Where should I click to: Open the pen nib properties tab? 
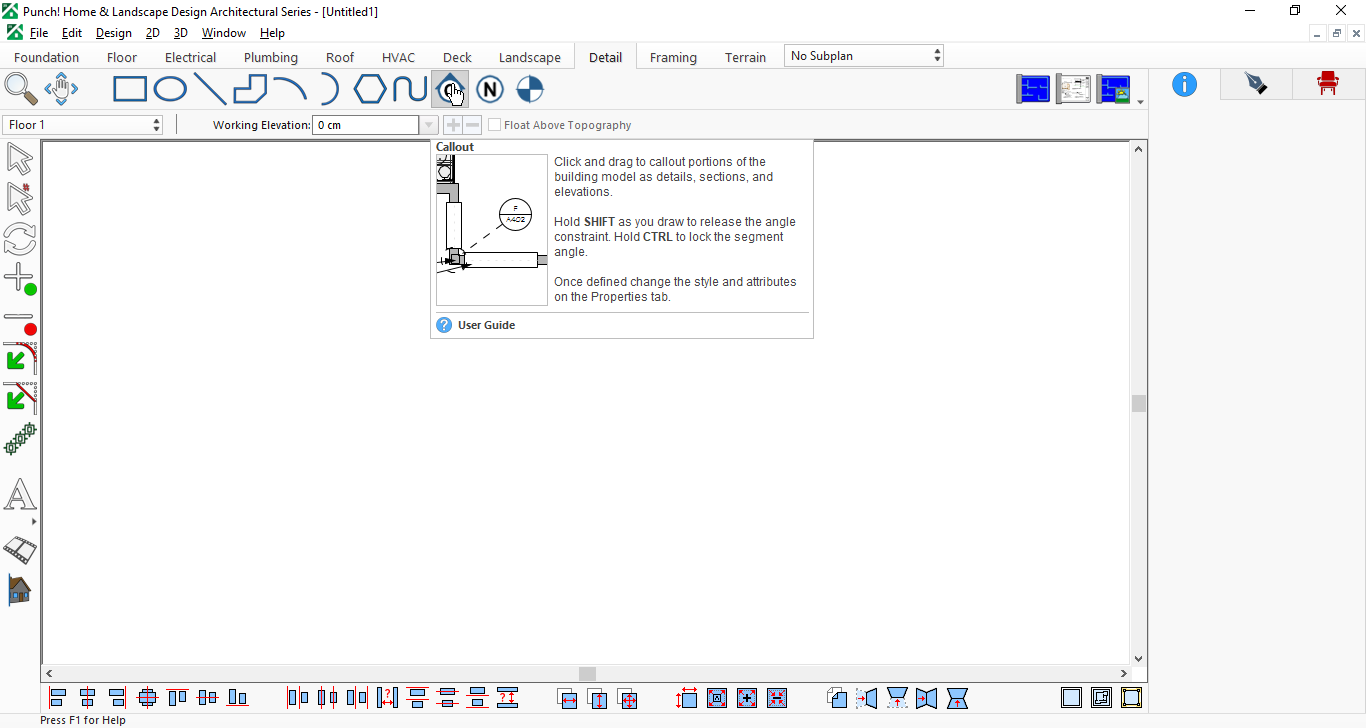point(1256,84)
